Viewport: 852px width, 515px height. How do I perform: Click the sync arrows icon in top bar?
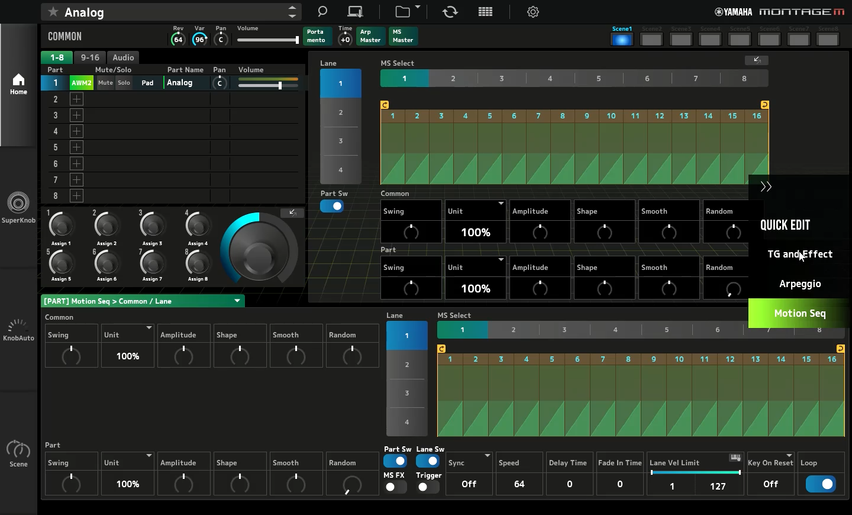point(450,12)
